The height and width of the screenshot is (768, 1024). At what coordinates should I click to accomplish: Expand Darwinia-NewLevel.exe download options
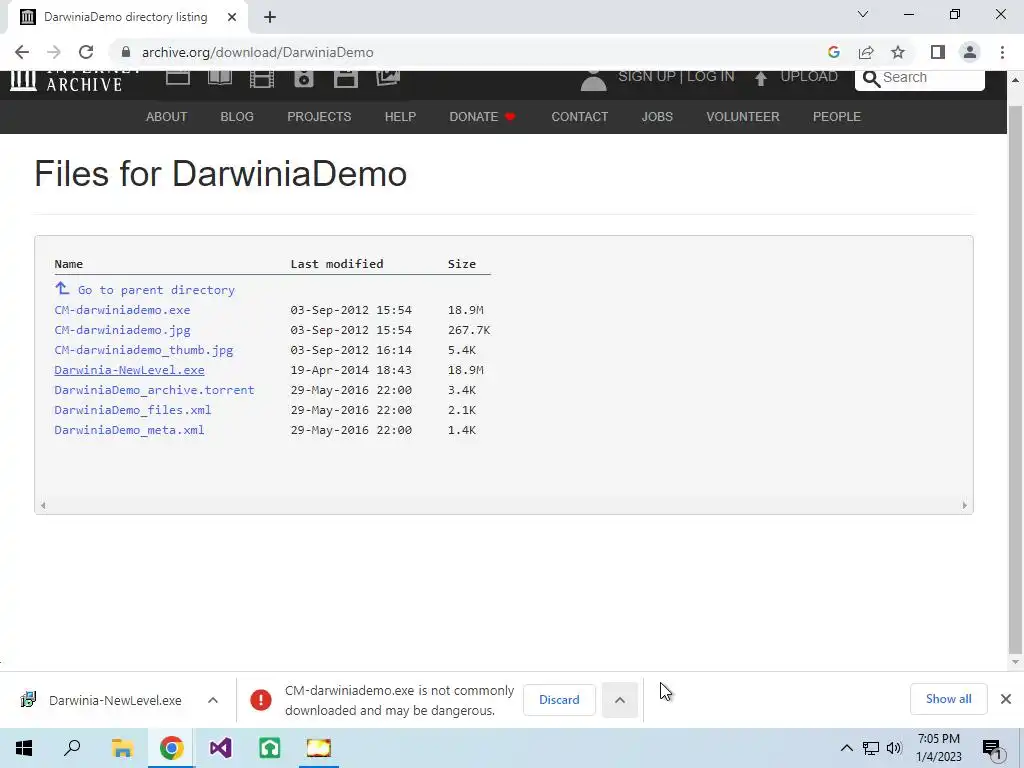pyautogui.click(x=213, y=700)
